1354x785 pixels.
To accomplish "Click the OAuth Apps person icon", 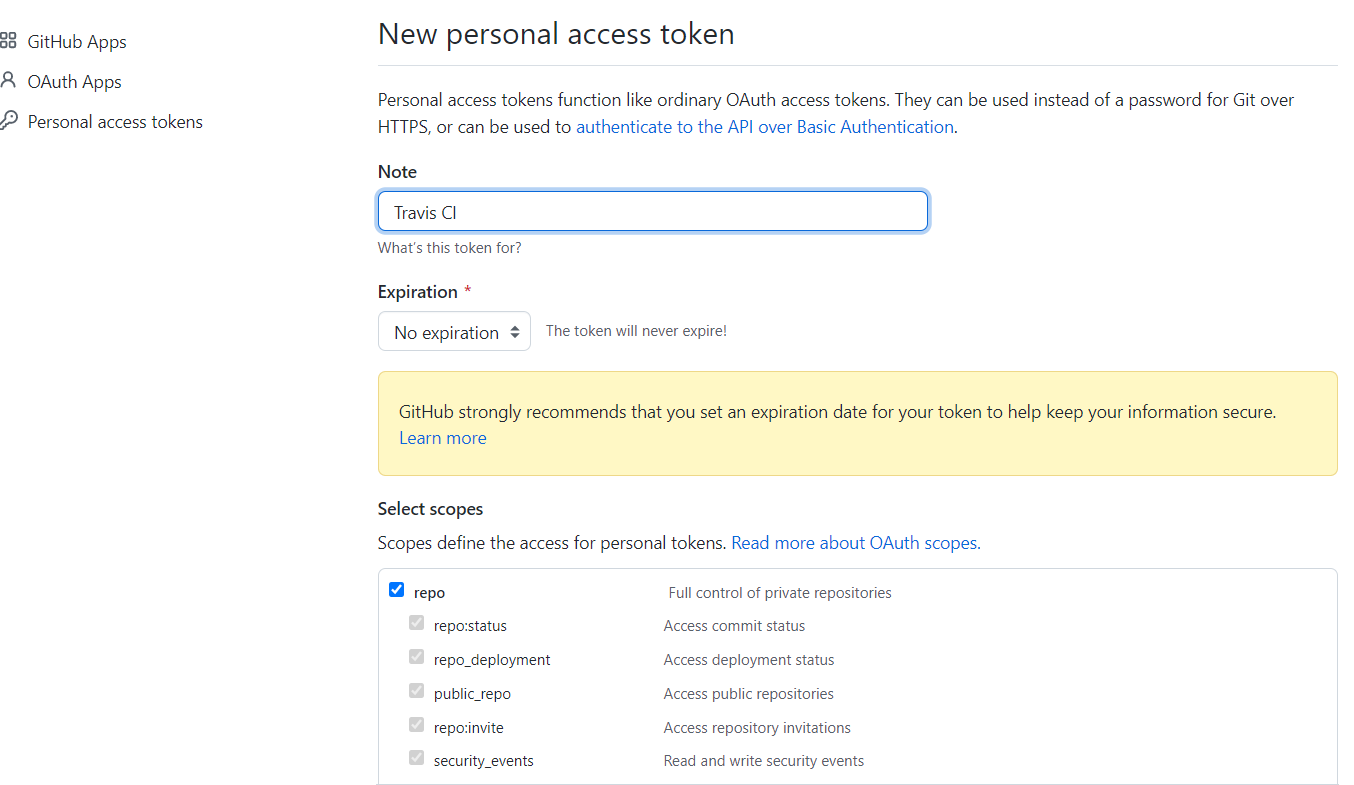I will pos(9,80).
